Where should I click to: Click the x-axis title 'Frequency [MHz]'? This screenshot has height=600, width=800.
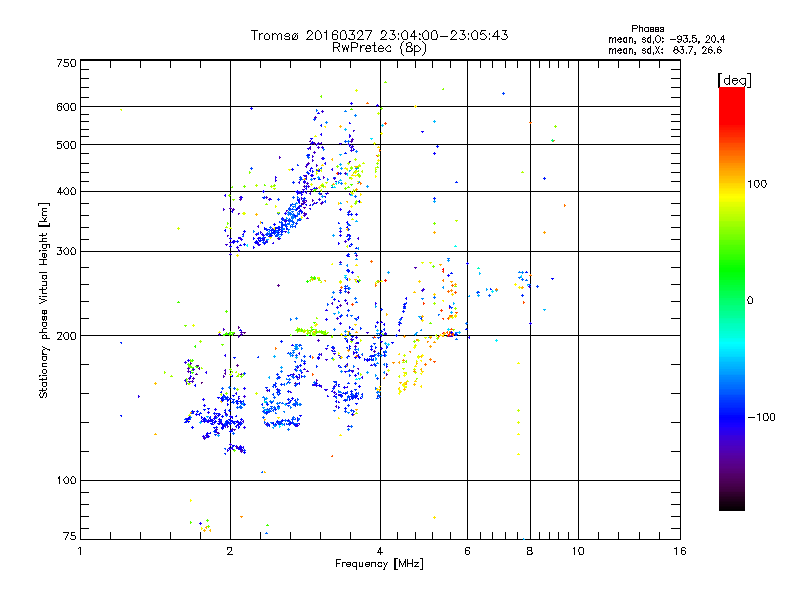tap(379, 564)
